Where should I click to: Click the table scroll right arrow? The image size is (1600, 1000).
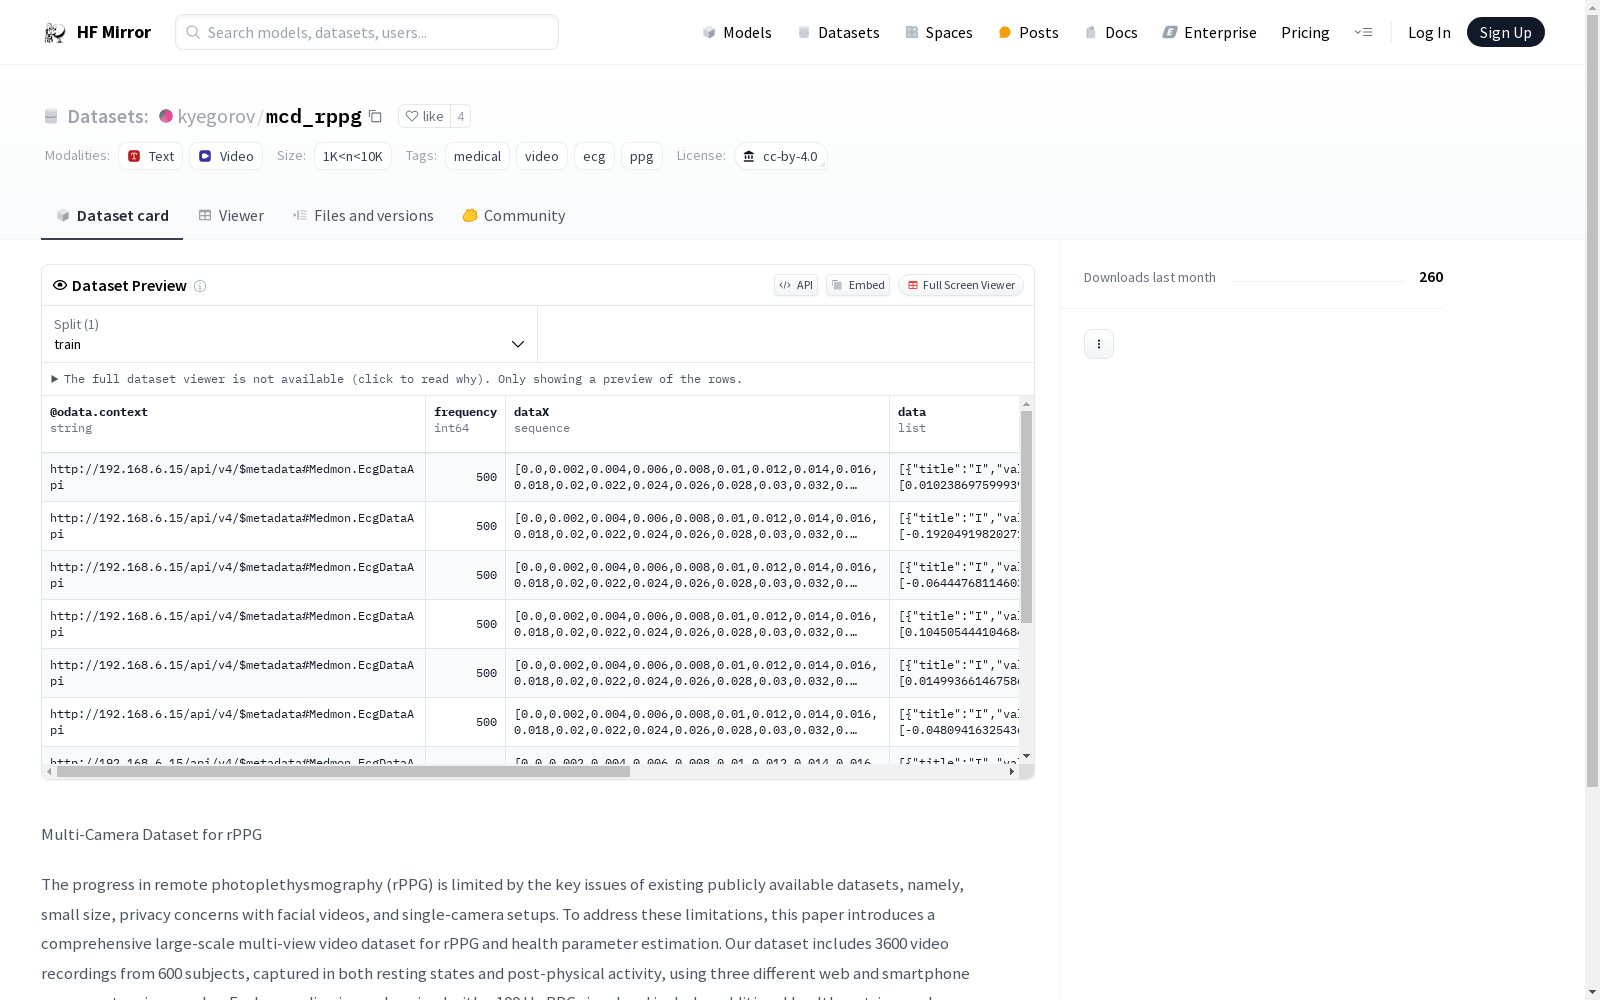tap(1012, 772)
